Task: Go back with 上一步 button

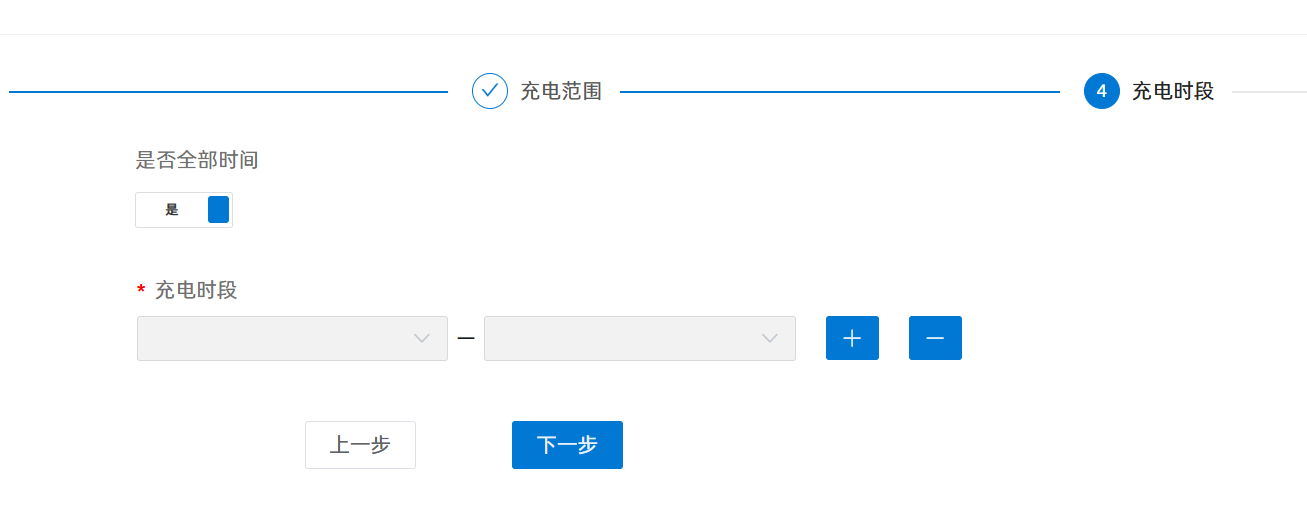Action: pyautogui.click(x=360, y=445)
